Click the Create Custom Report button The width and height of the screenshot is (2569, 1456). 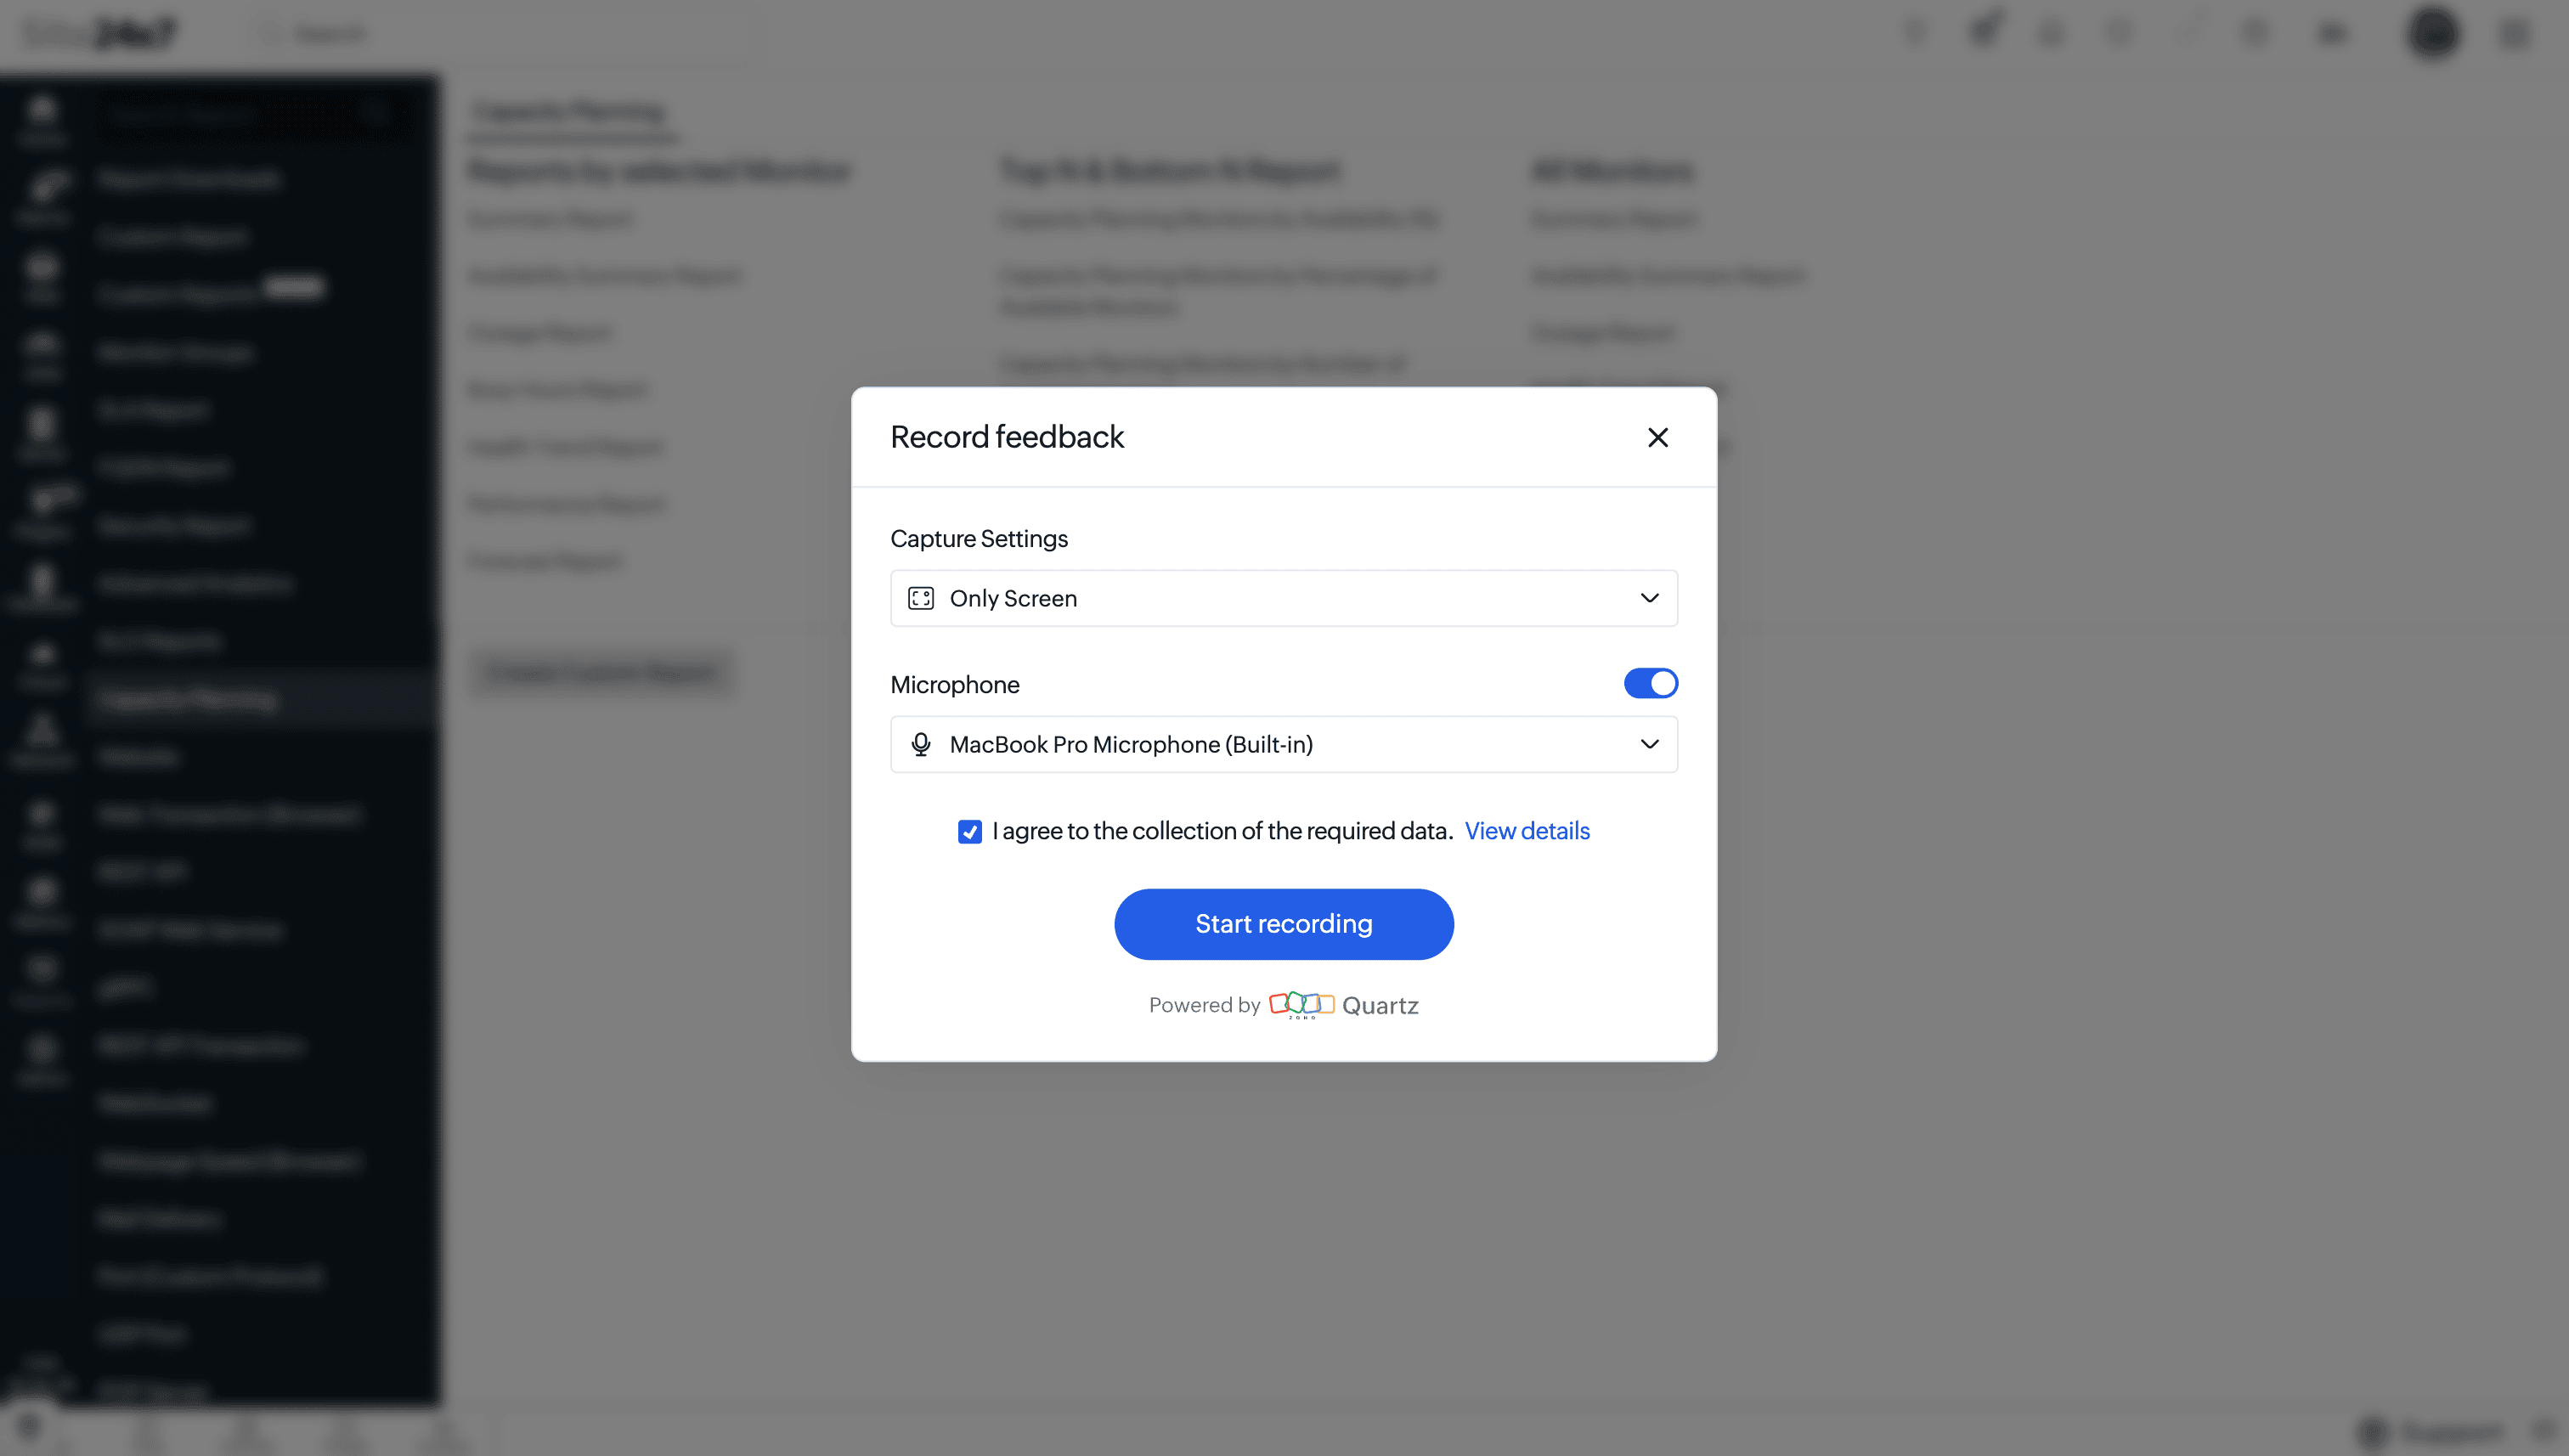602,672
